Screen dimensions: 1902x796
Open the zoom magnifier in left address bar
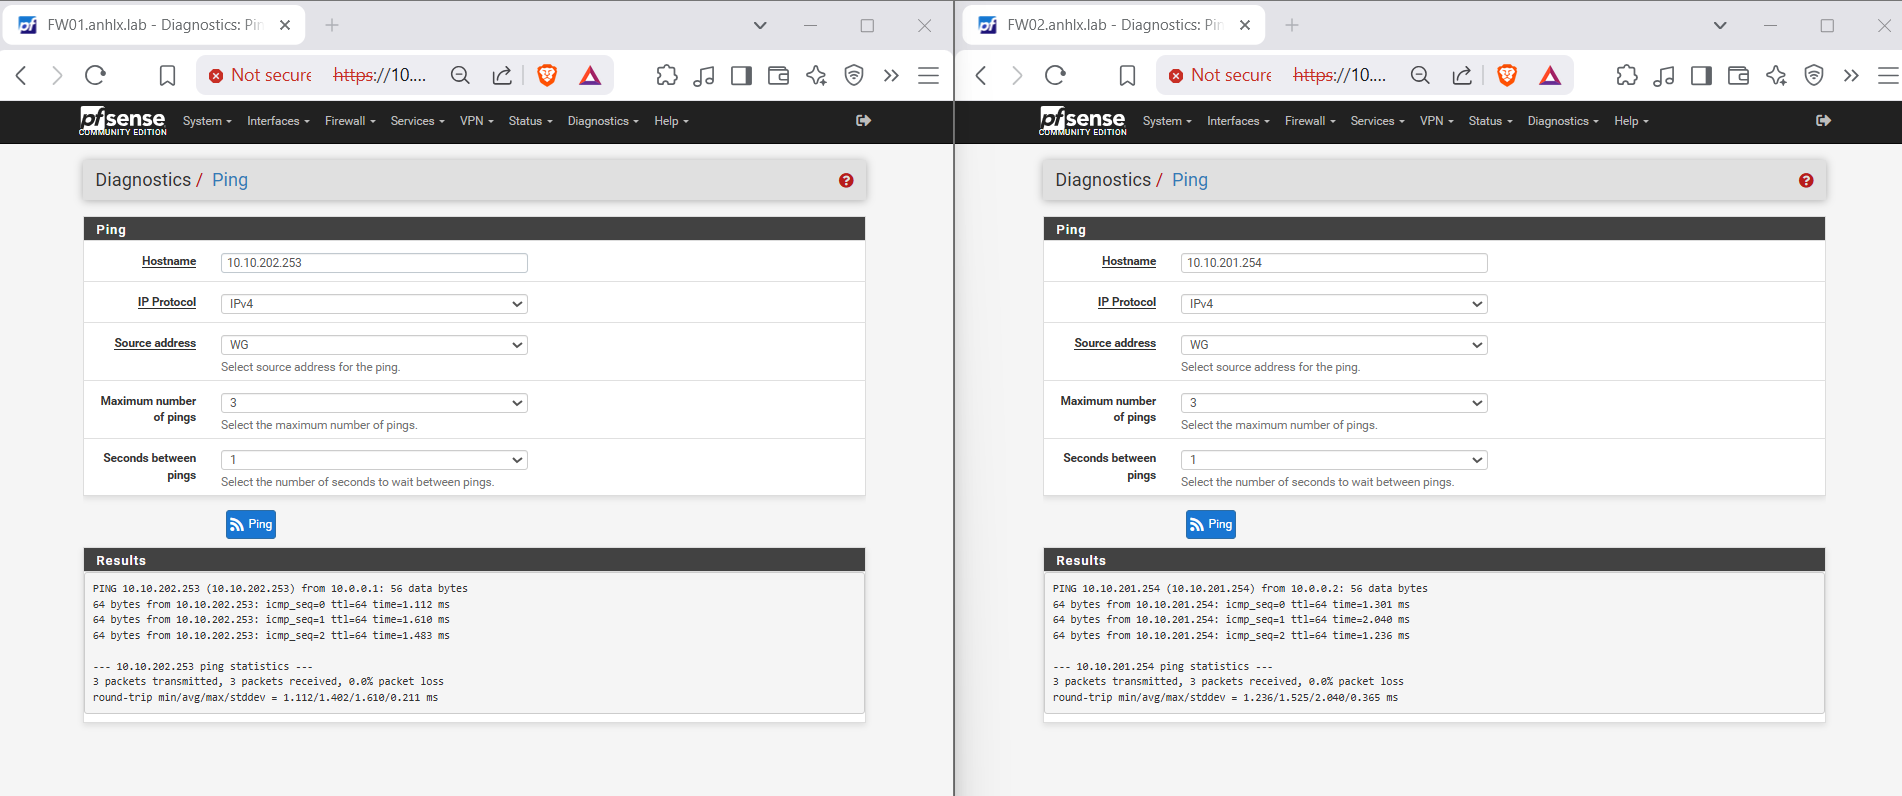click(x=460, y=75)
